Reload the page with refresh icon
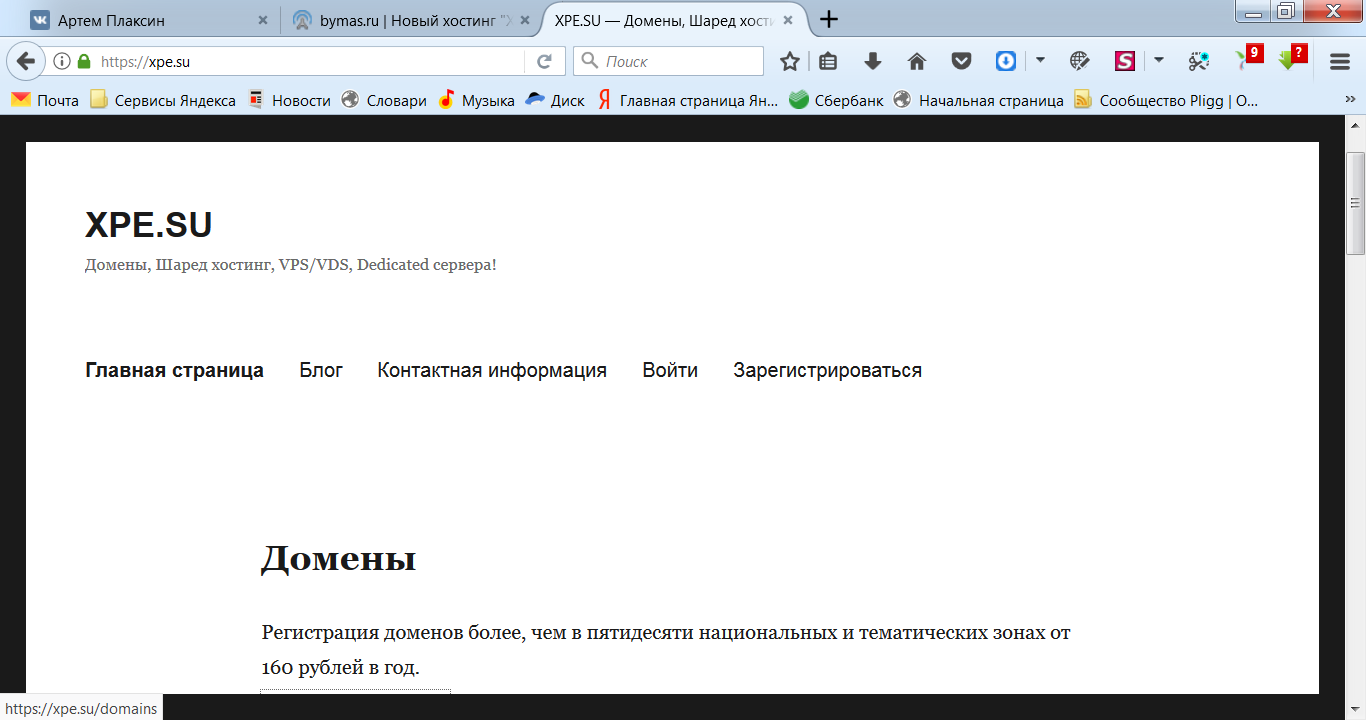Image resolution: width=1366 pixels, height=720 pixels. click(x=545, y=62)
